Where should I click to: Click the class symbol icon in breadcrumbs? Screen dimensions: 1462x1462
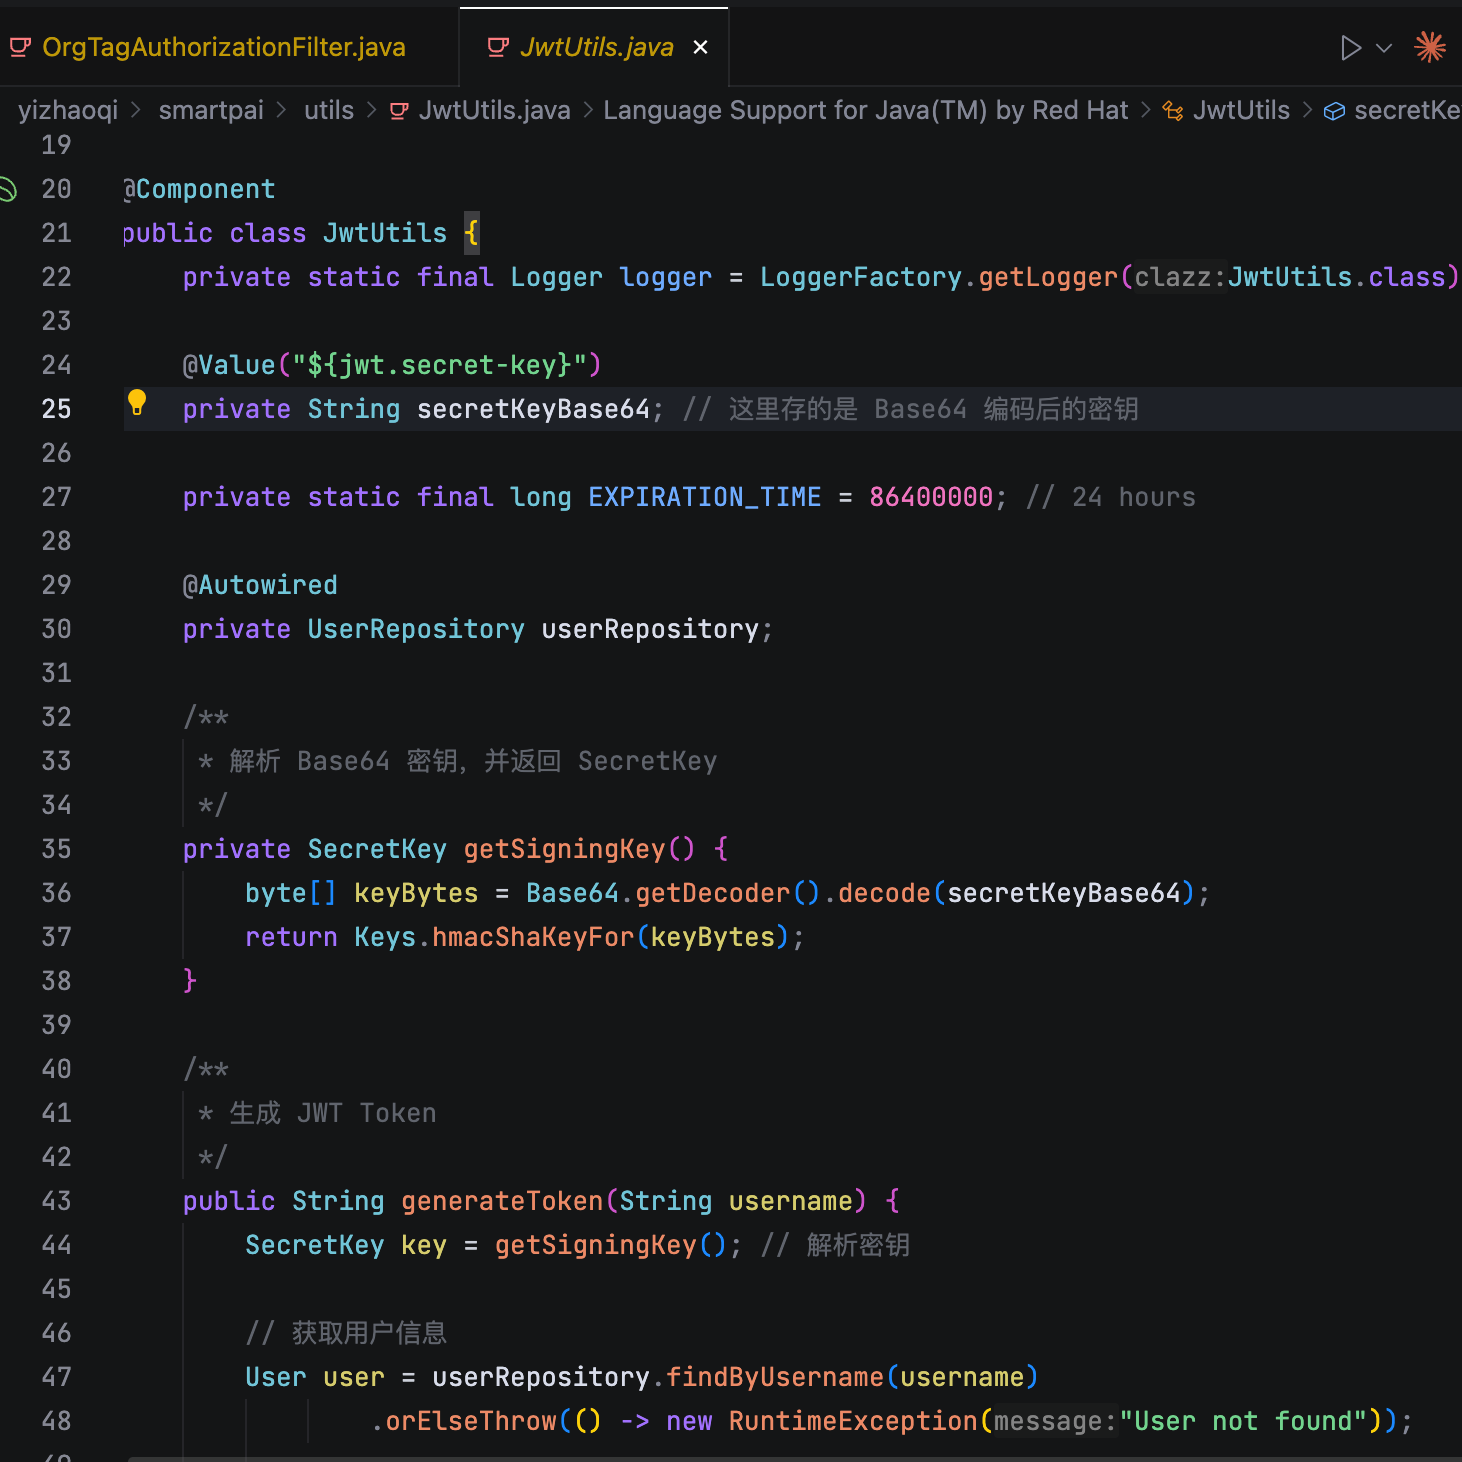(1173, 111)
